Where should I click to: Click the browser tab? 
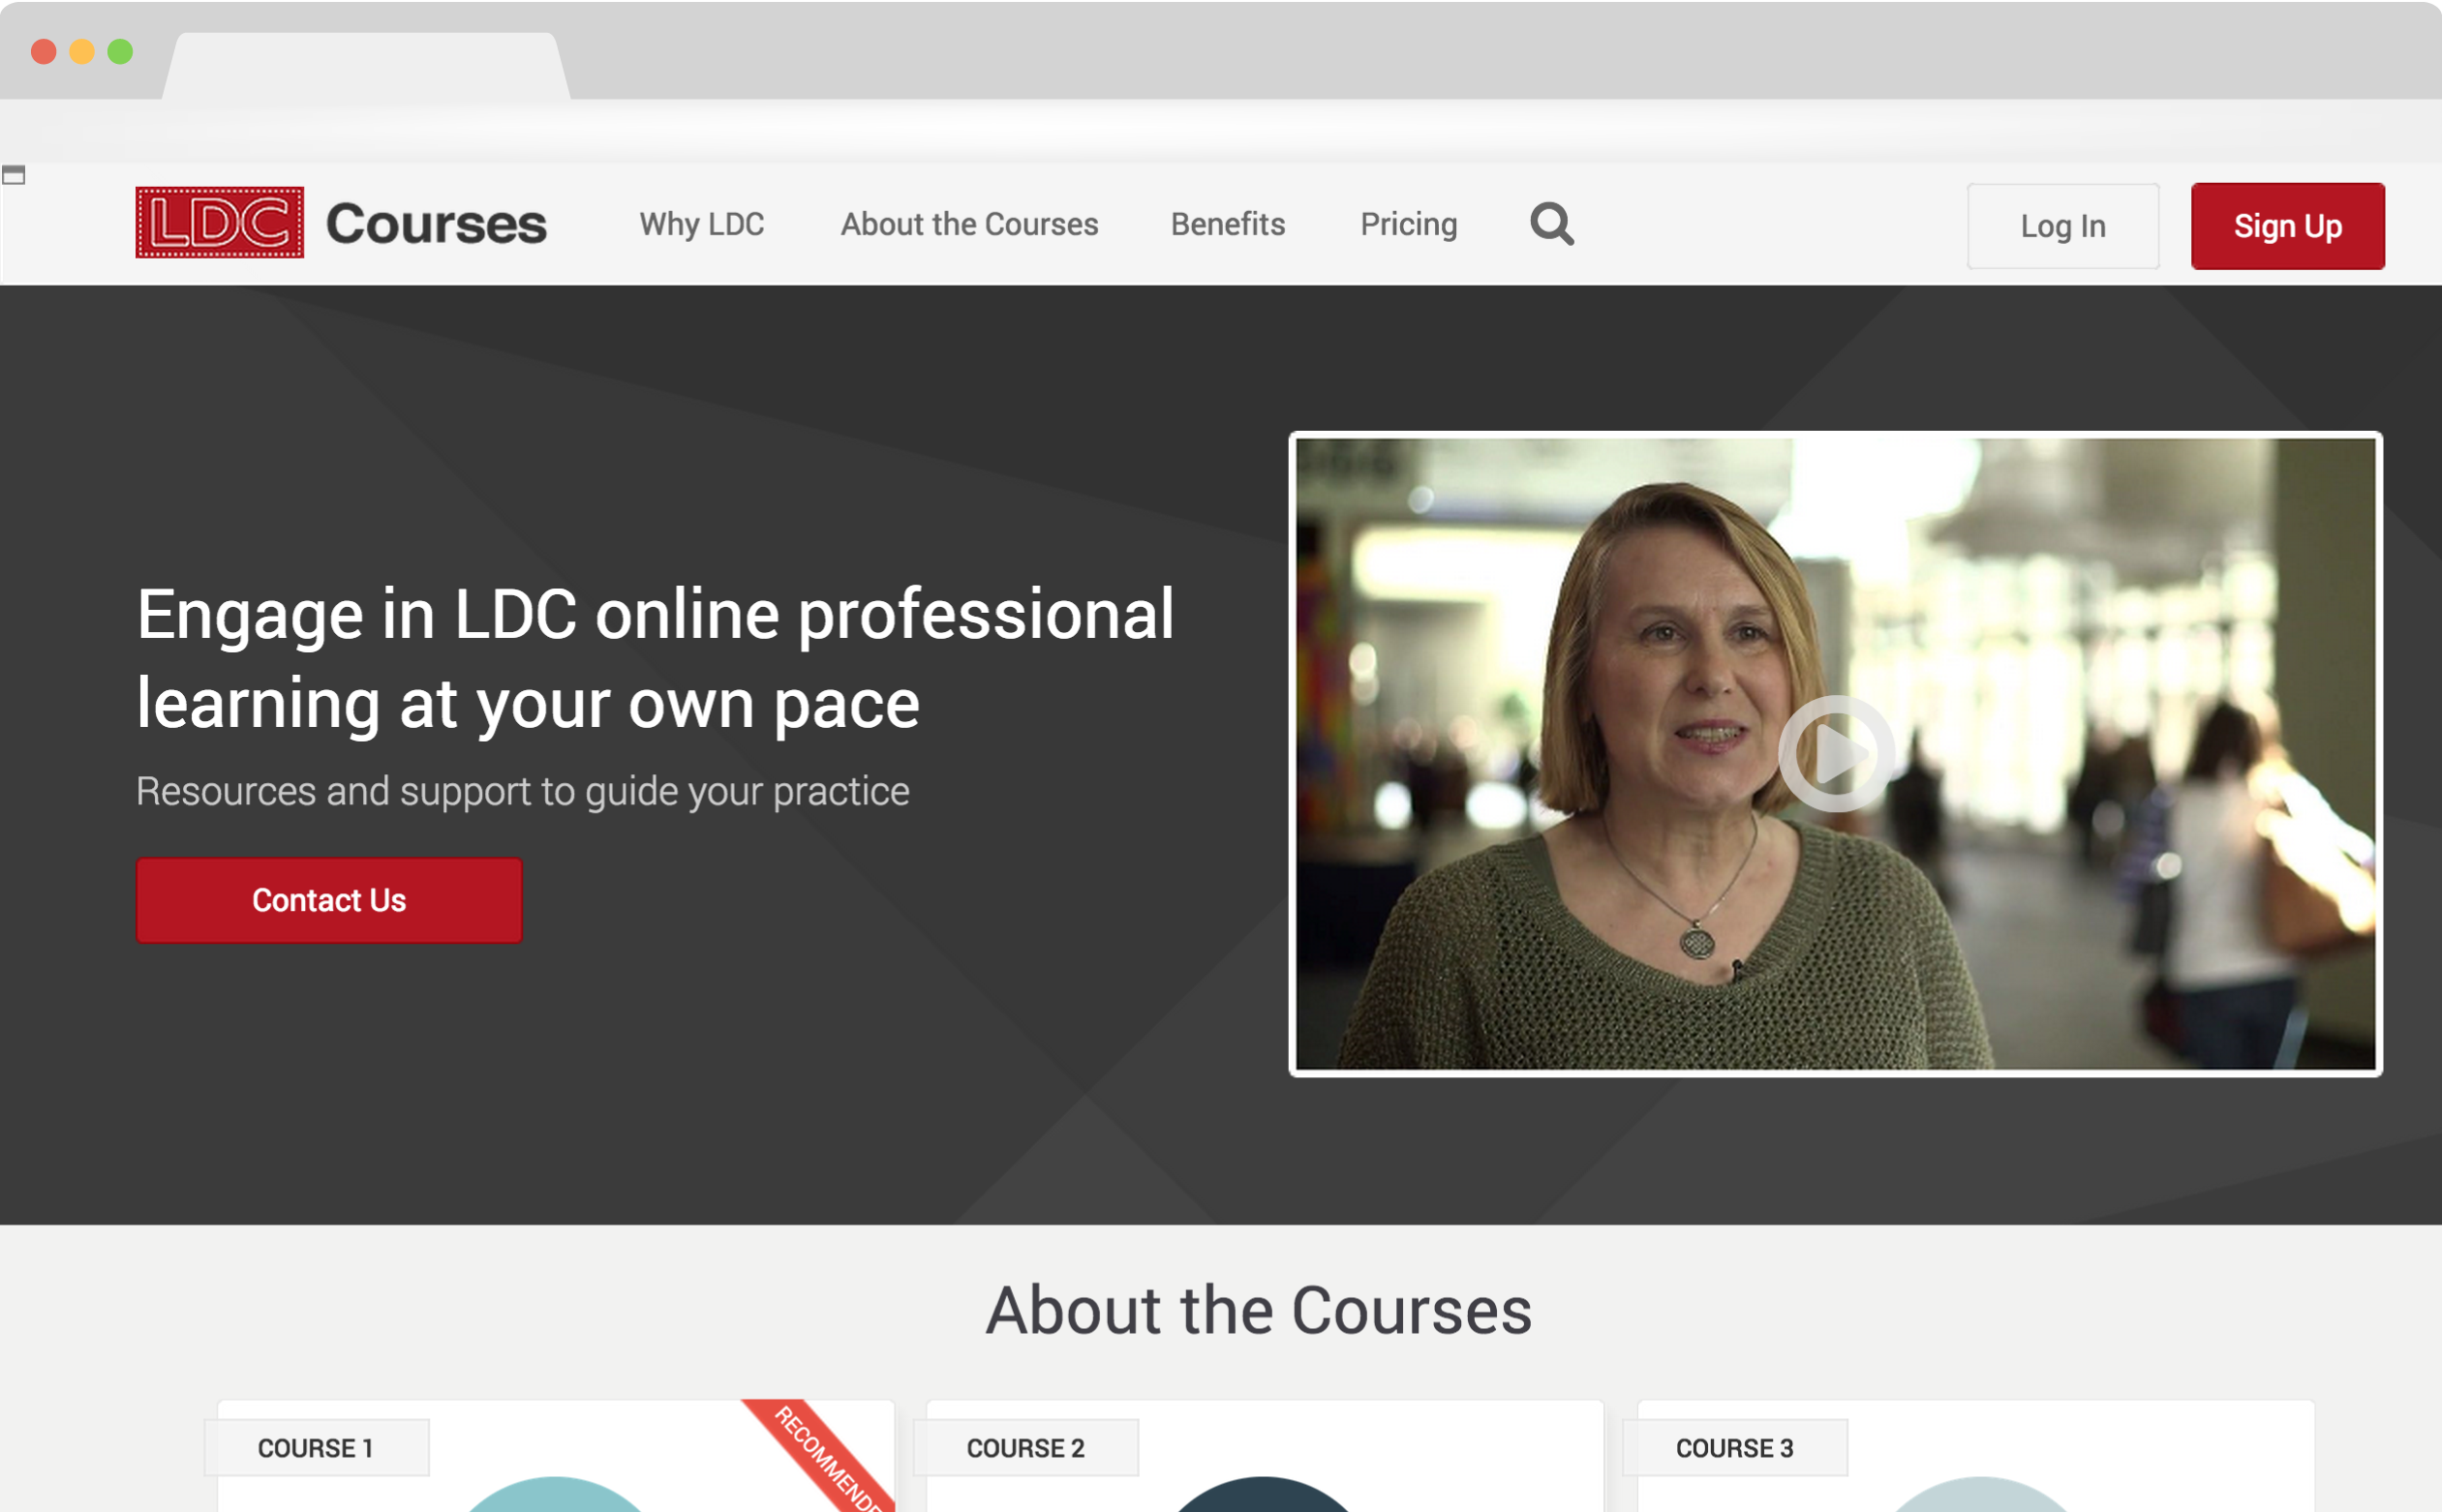(366, 66)
